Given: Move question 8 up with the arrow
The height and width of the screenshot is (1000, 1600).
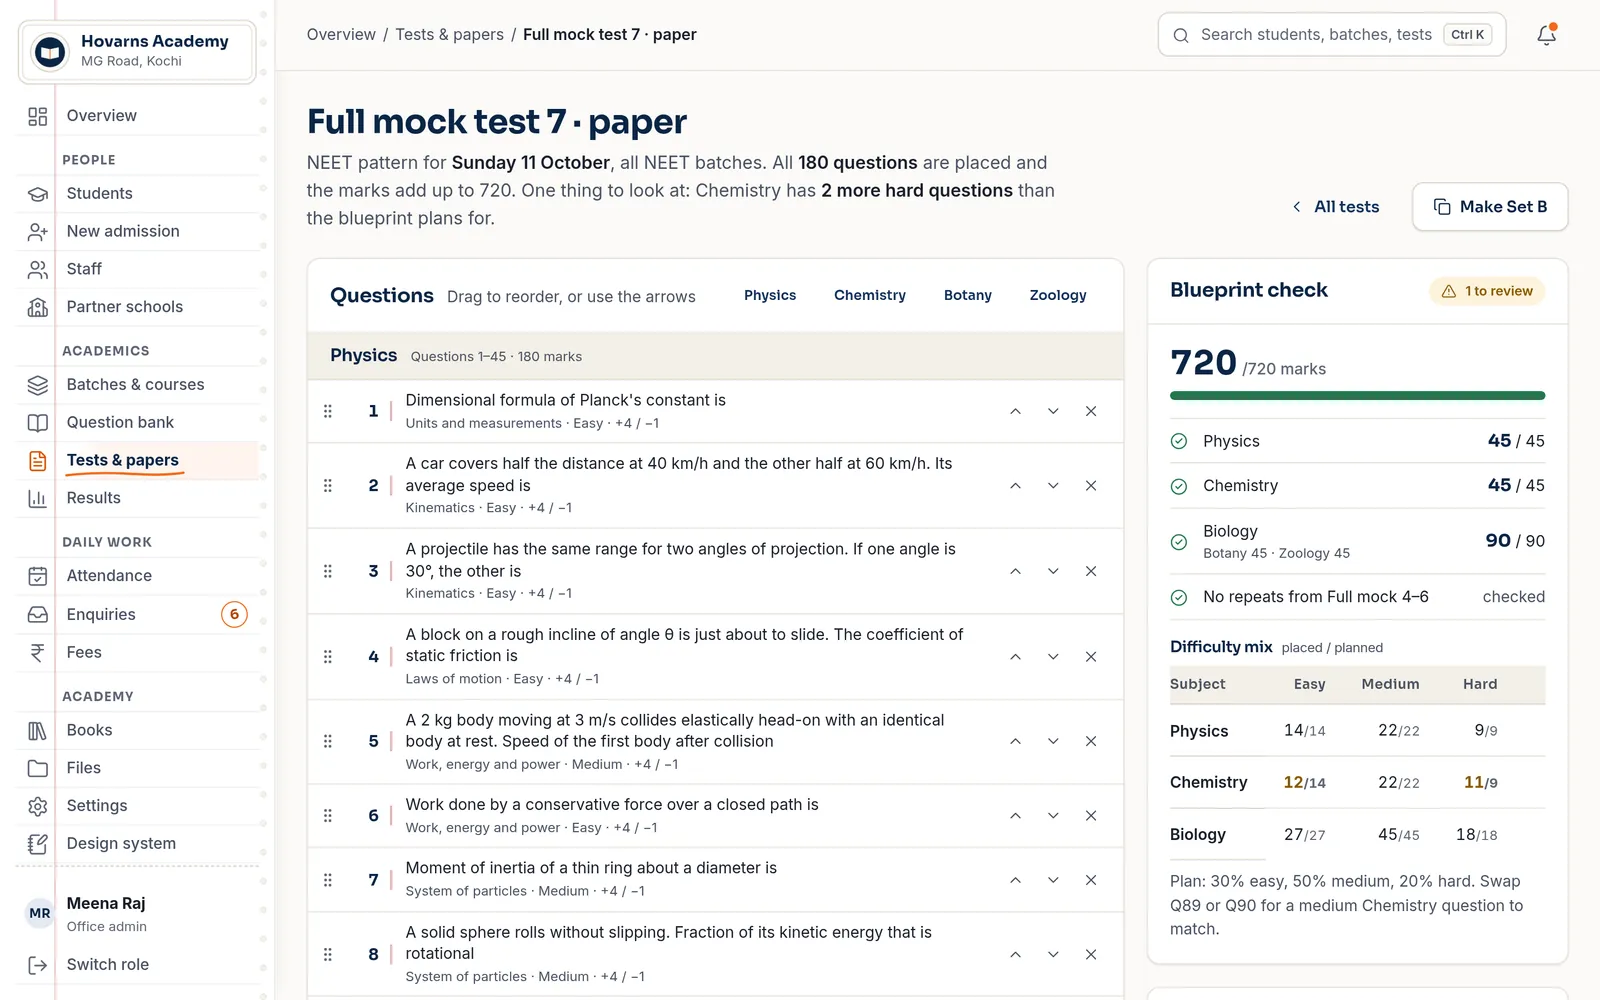Looking at the screenshot, I should click(x=1015, y=954).
